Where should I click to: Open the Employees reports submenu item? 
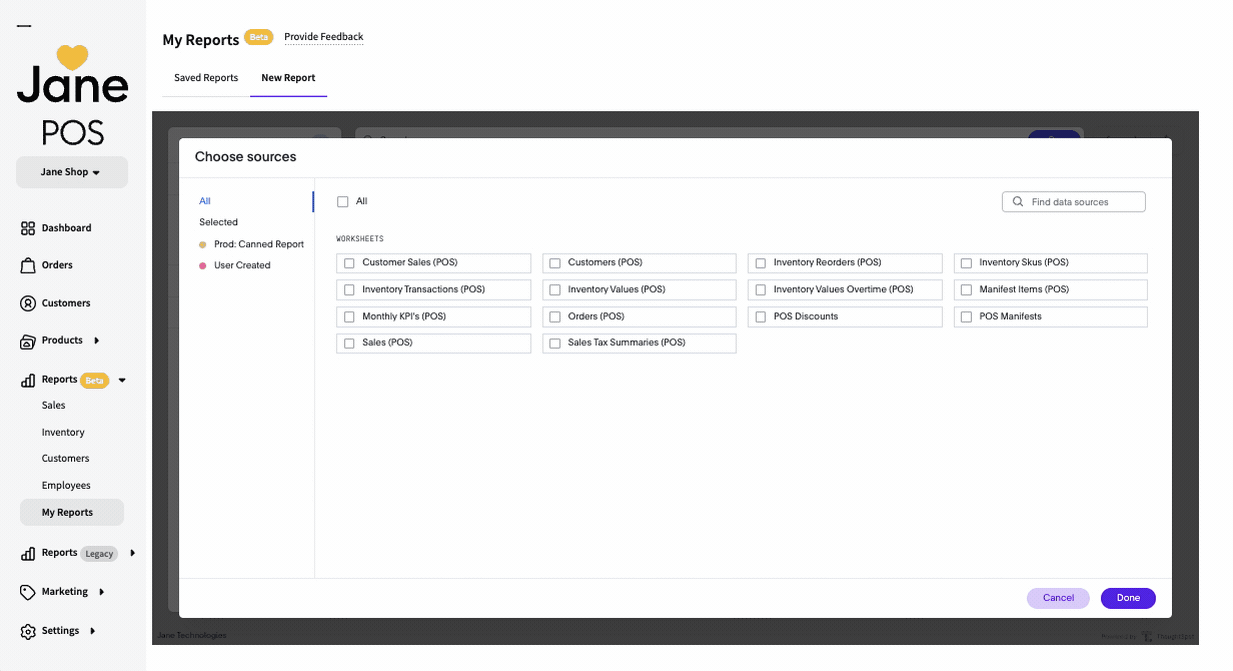[66, 485]
